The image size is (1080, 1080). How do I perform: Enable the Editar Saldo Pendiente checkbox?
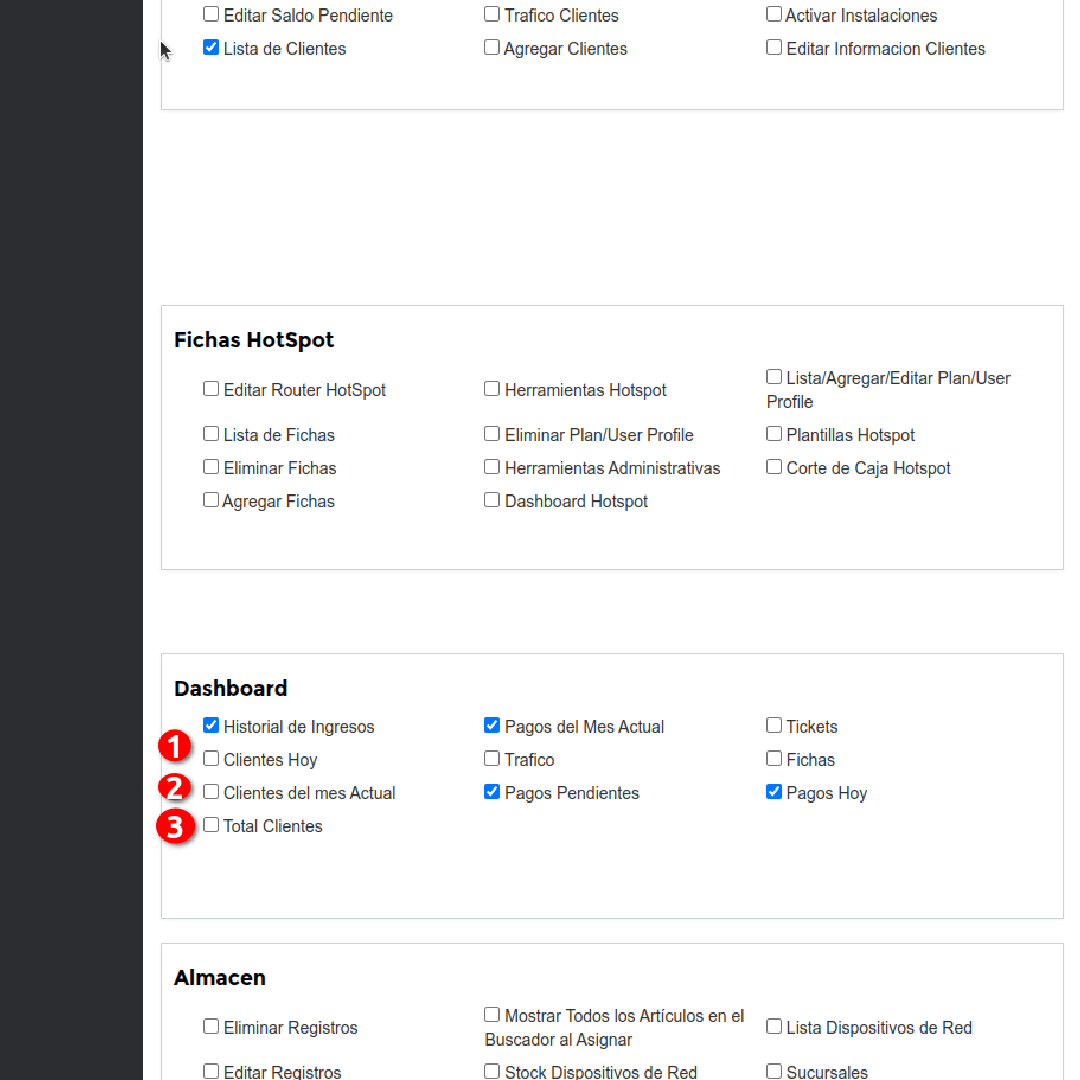tap(211, 14)
